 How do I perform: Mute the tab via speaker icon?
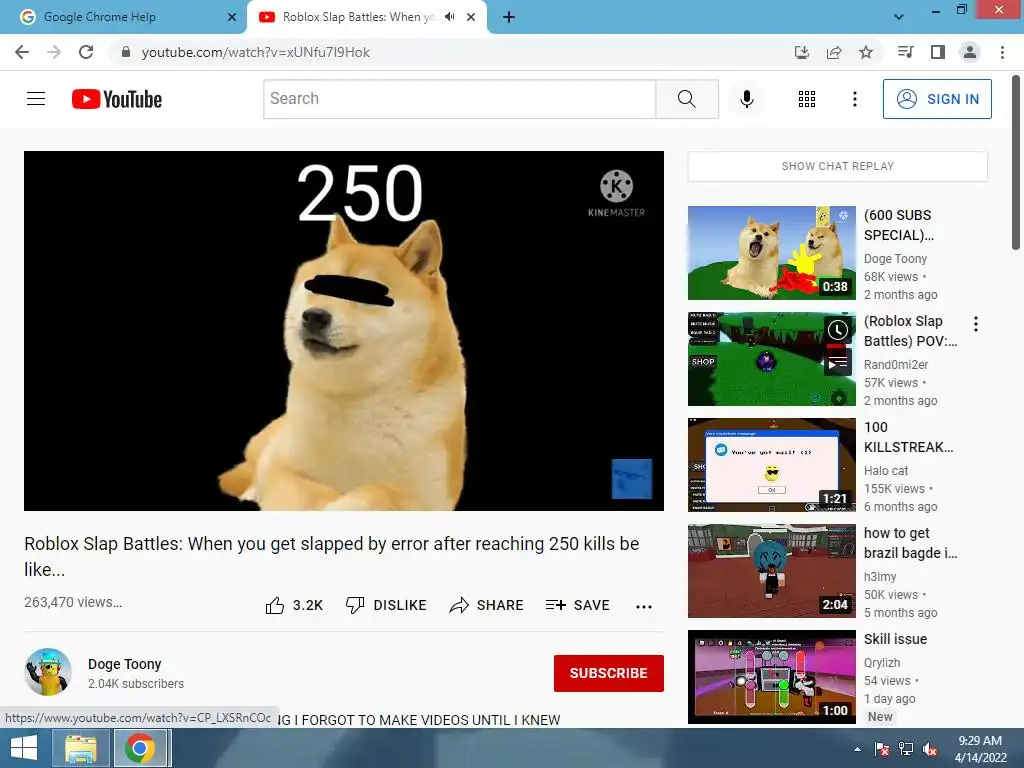[449, 17]
